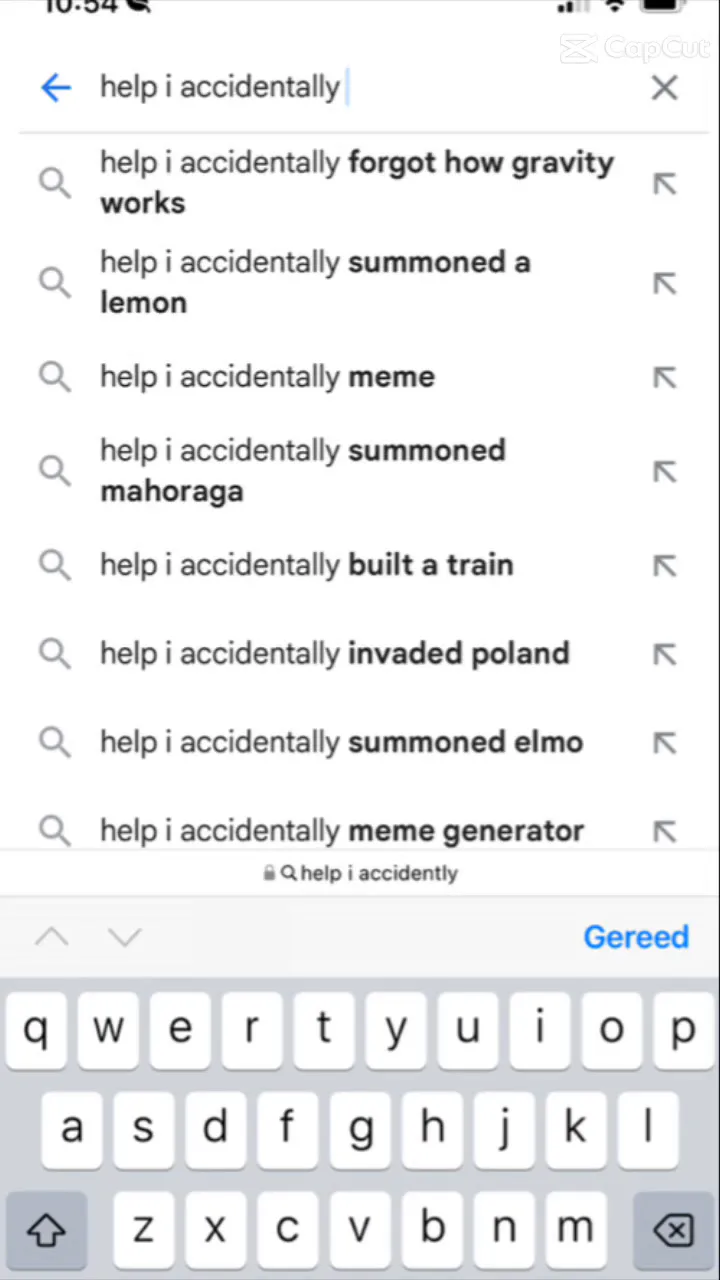Viewport: 720px width, 1280px height.
Task: Tap insert arrow next to 'invaded poland'
Action: click(664, 654)
